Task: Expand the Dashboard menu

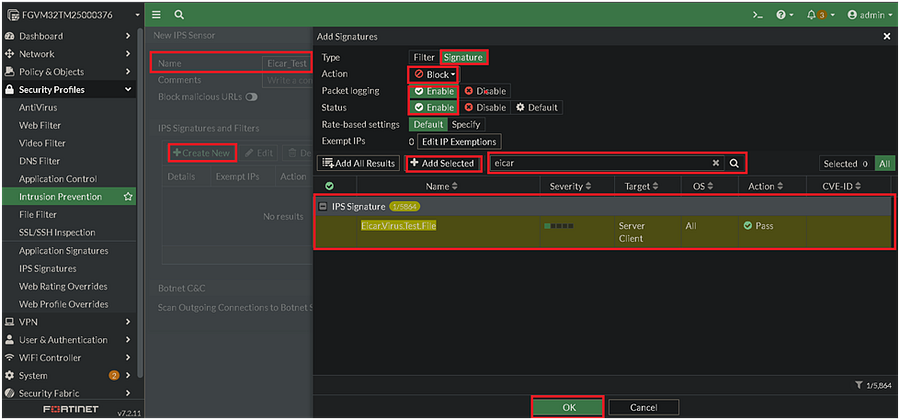Action: [69, 36]
